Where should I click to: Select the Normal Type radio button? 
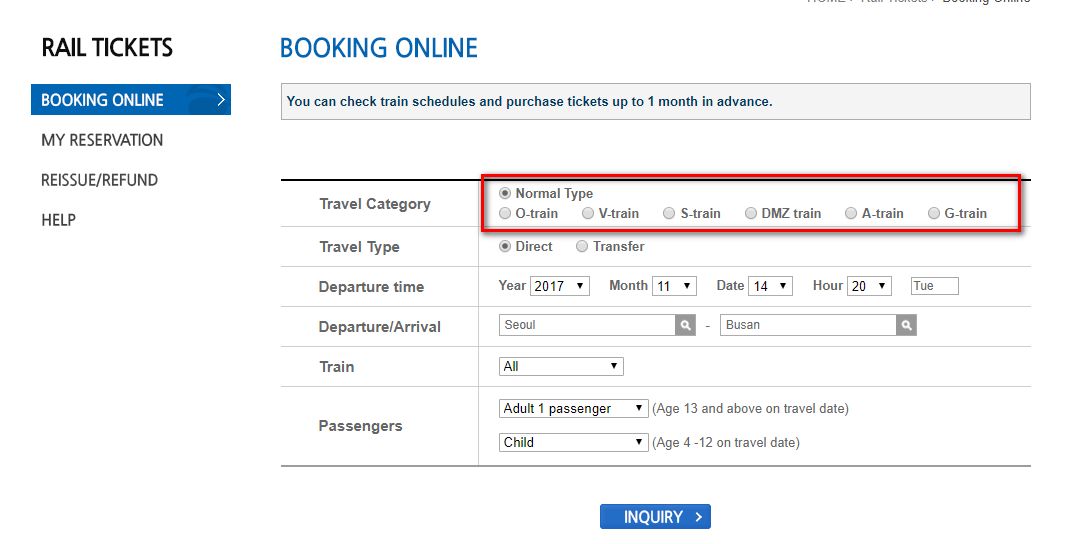point(505,194)
